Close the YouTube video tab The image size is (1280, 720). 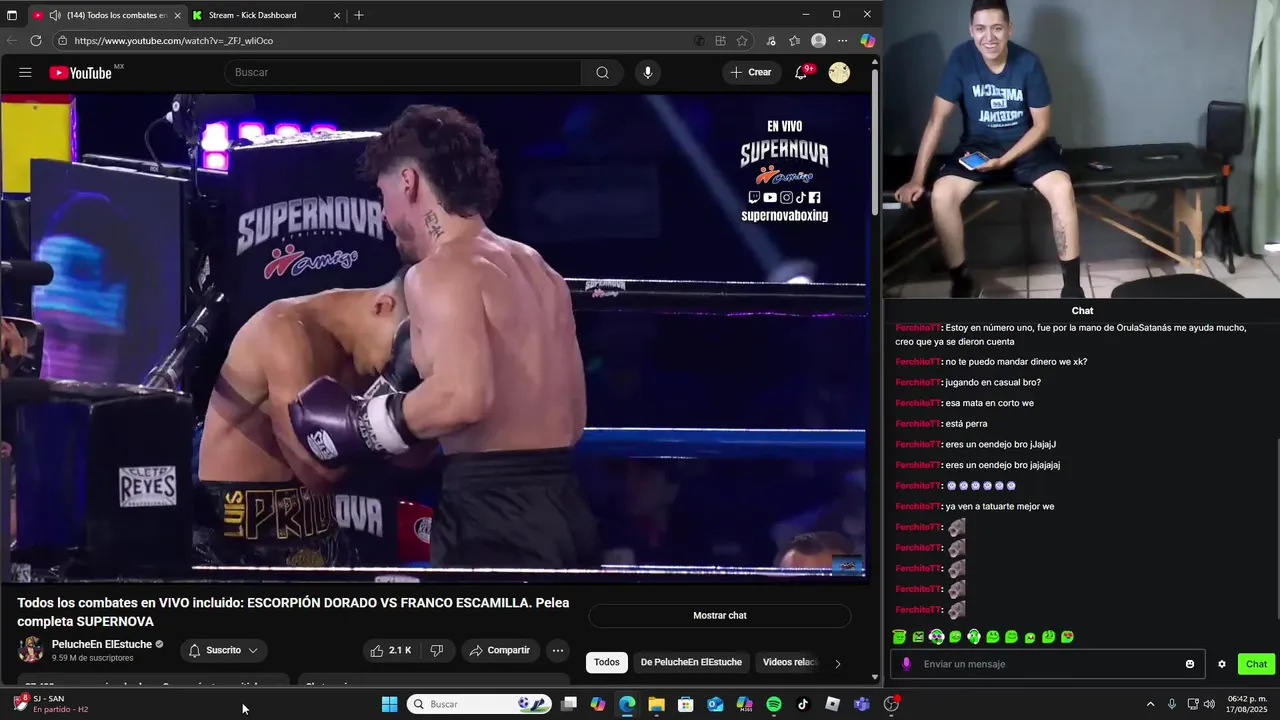178,15
